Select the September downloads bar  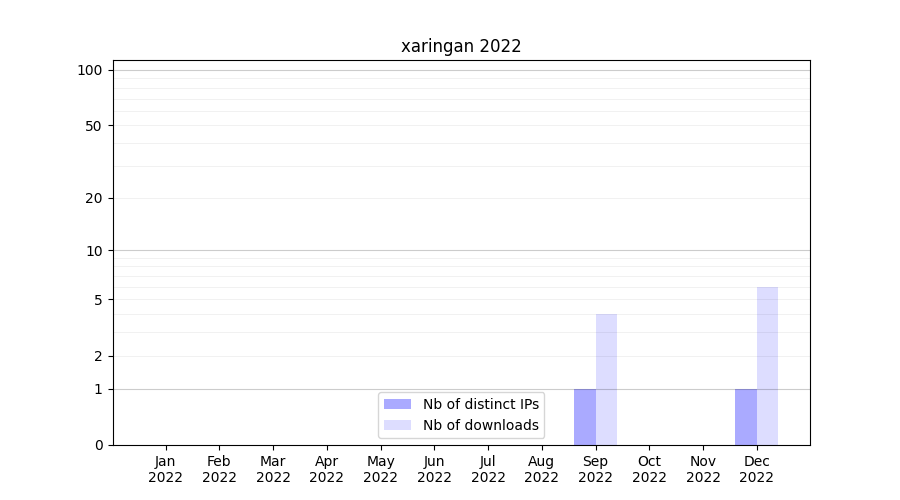tap(606, 380)
